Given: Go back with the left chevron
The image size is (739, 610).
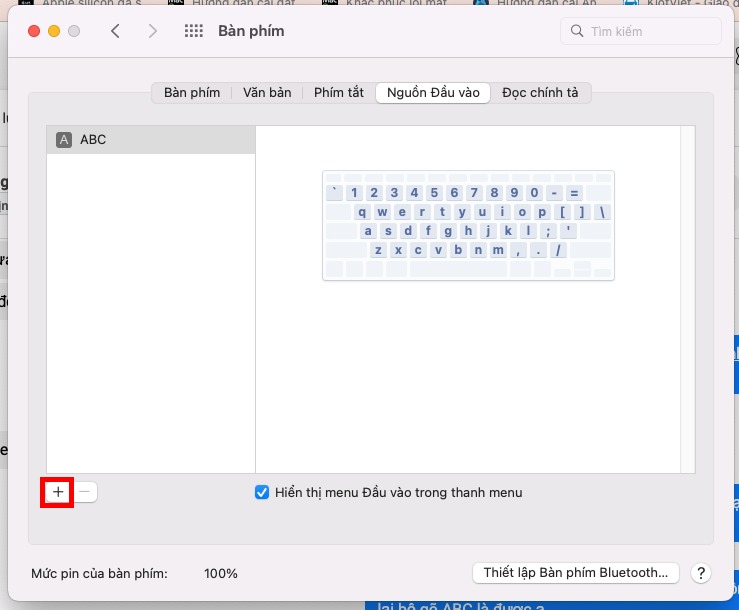Looking at the screenshot, I should point(115,31).
